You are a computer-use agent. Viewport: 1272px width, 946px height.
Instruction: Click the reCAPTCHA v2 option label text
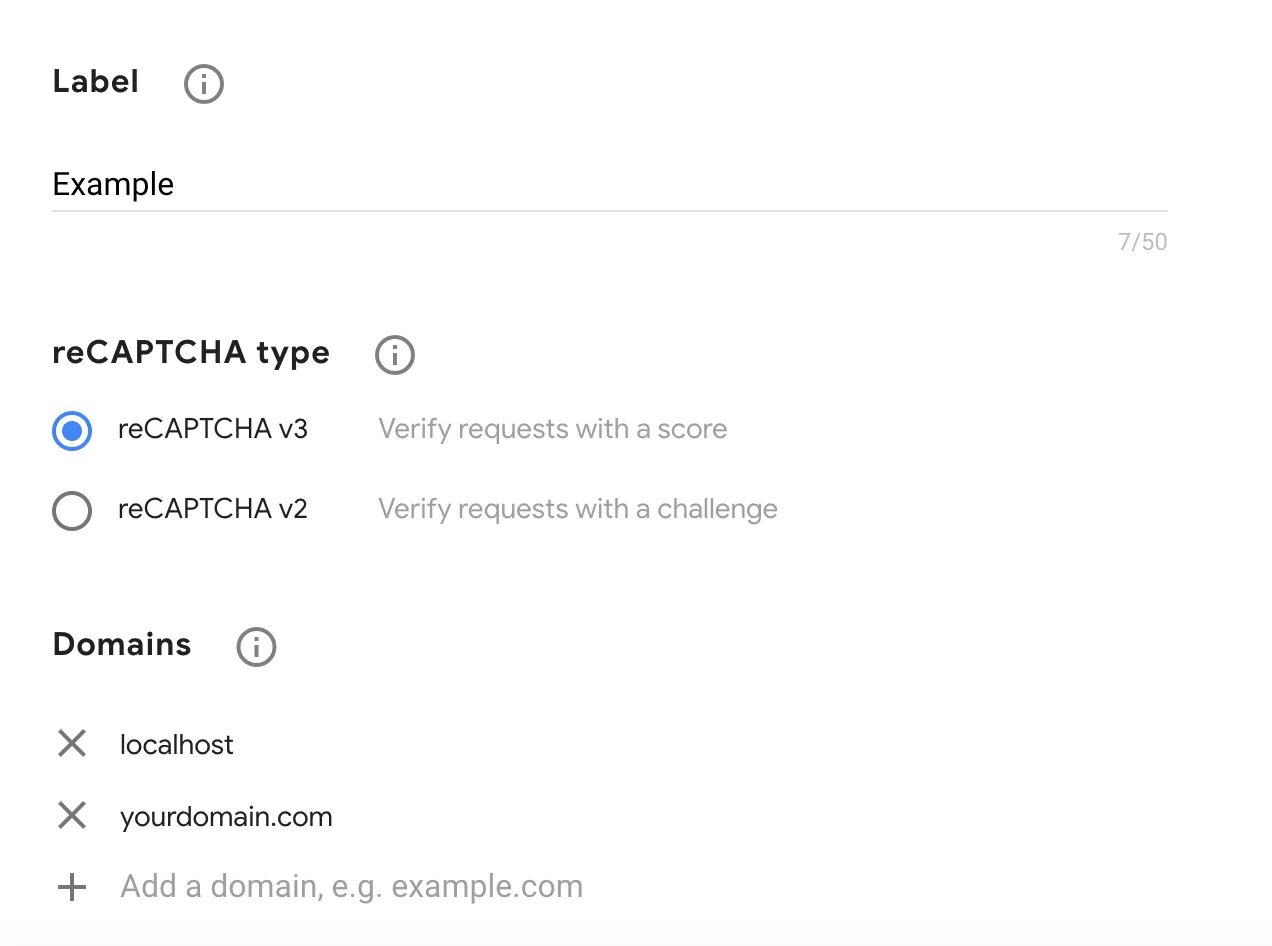click(x=212, y=510)
